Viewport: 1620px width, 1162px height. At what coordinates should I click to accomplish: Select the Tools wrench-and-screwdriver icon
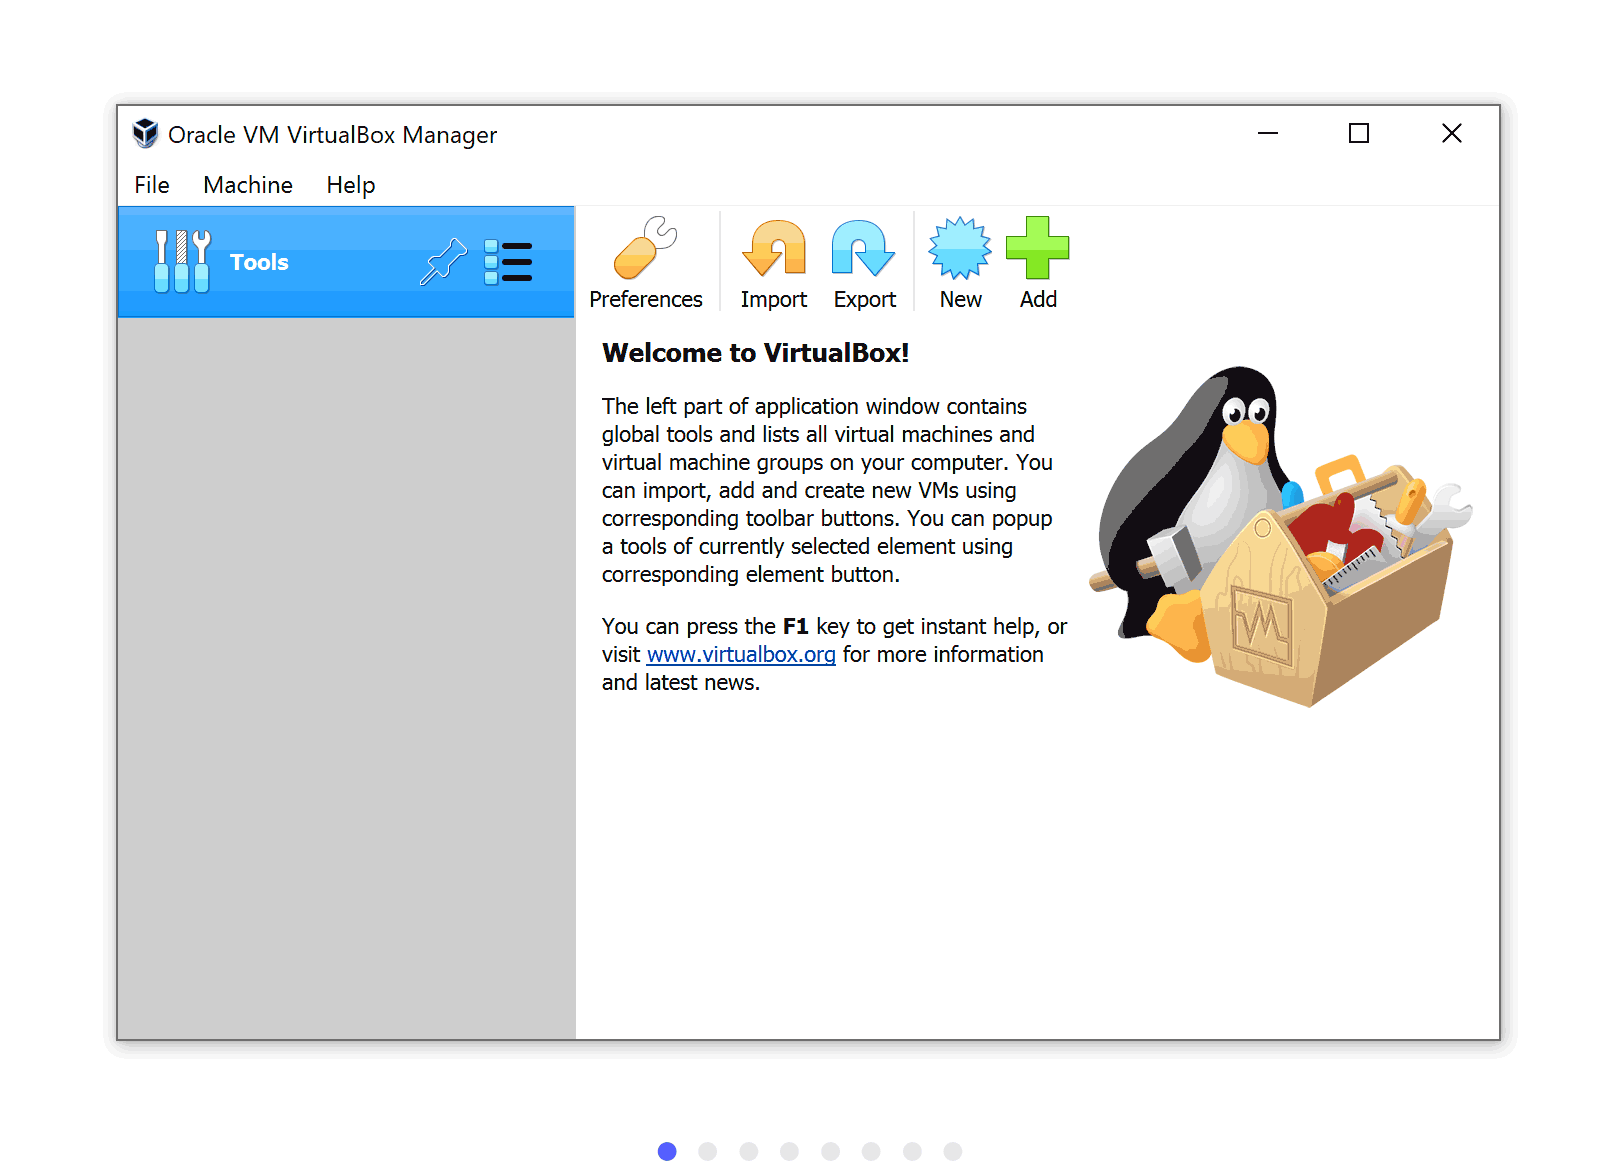(182, 261)
